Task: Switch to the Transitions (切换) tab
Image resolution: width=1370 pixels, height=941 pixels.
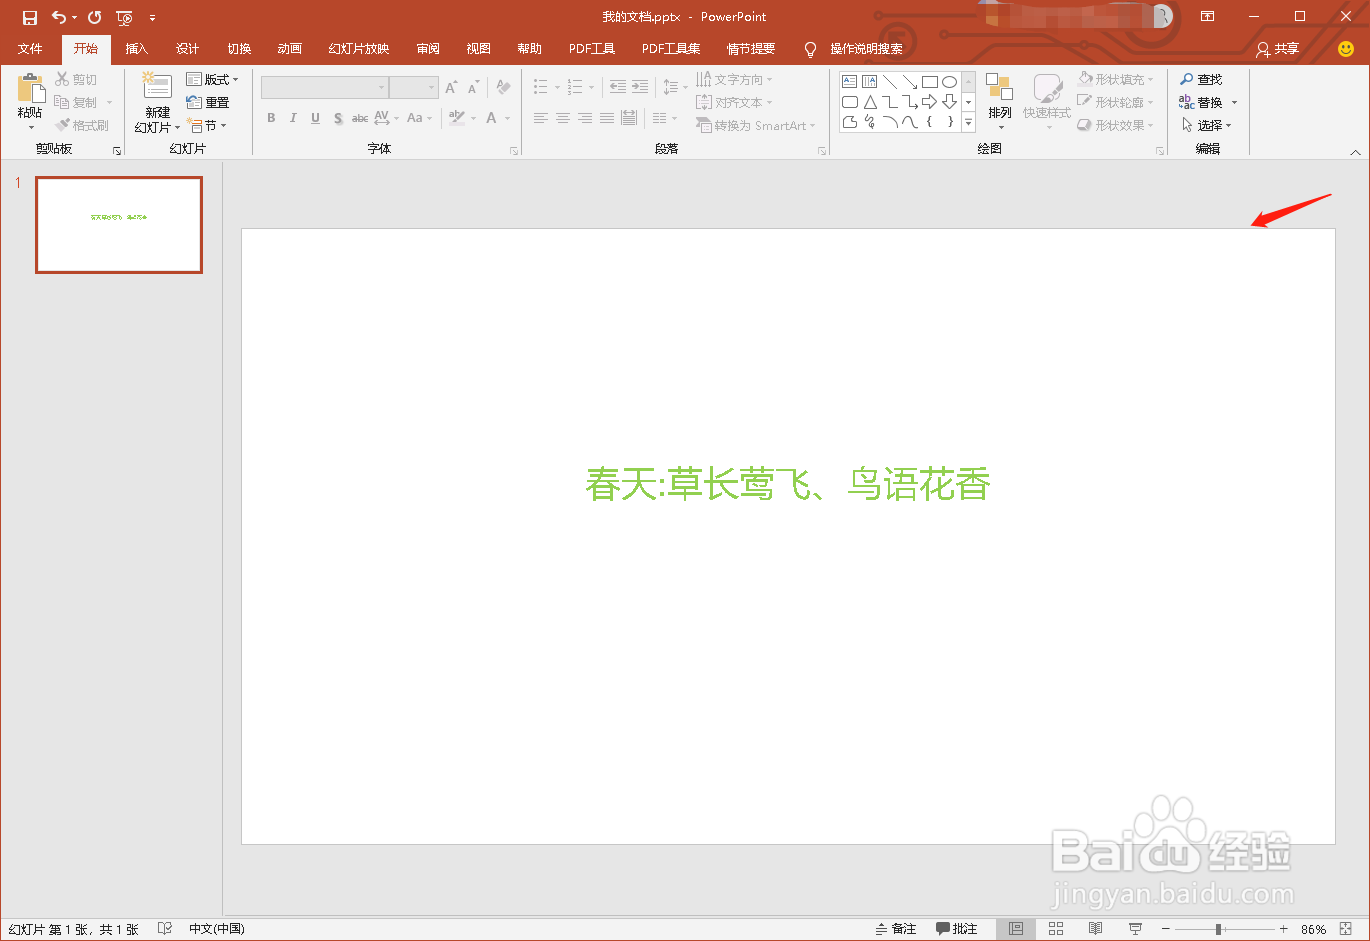Action: point(239,49)
